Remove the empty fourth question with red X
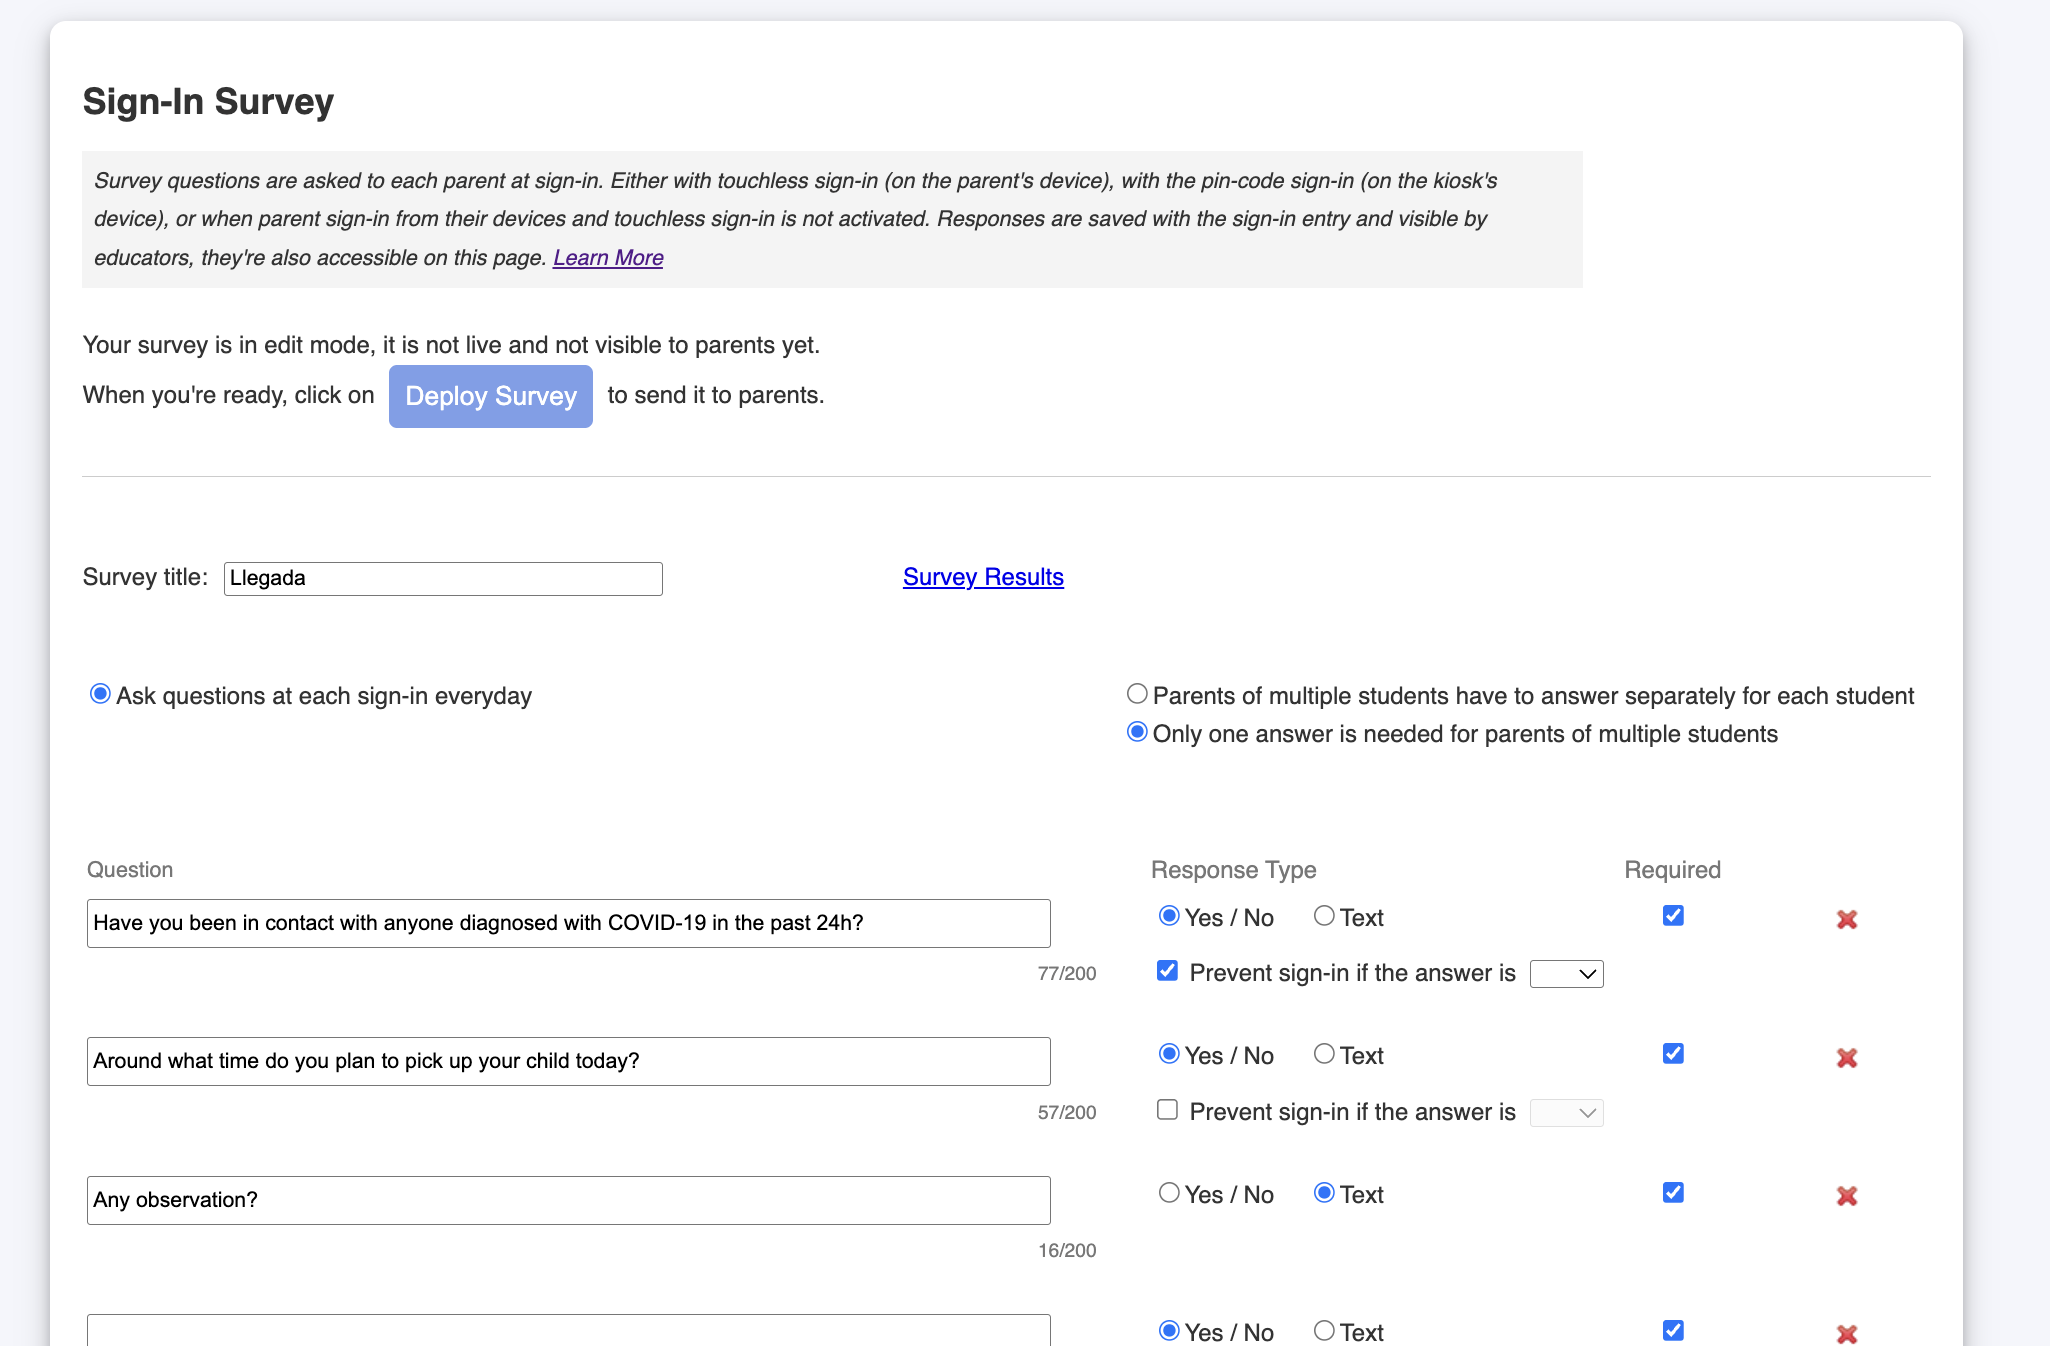Image resolution: width=2050 pixels, height=1346 pixels. point(1846,1333)
